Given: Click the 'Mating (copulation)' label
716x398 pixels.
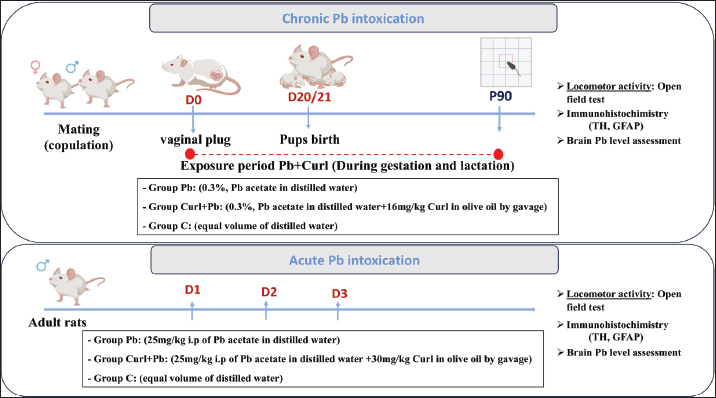Looking at the screenshot, I should point(79,137).
